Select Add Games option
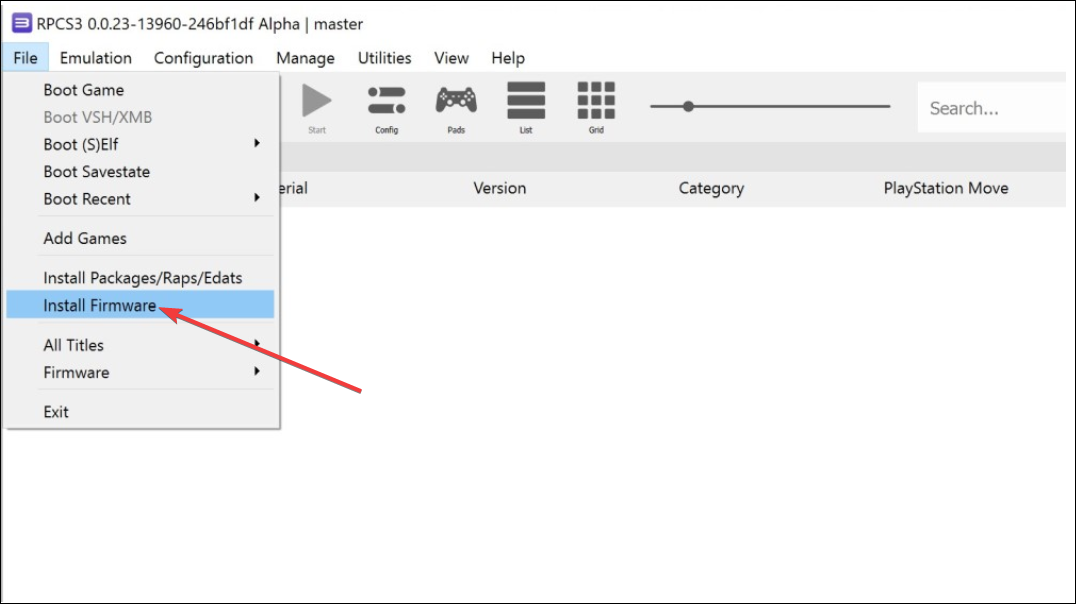Screen dimensions: 1076x604 [85, 238]
